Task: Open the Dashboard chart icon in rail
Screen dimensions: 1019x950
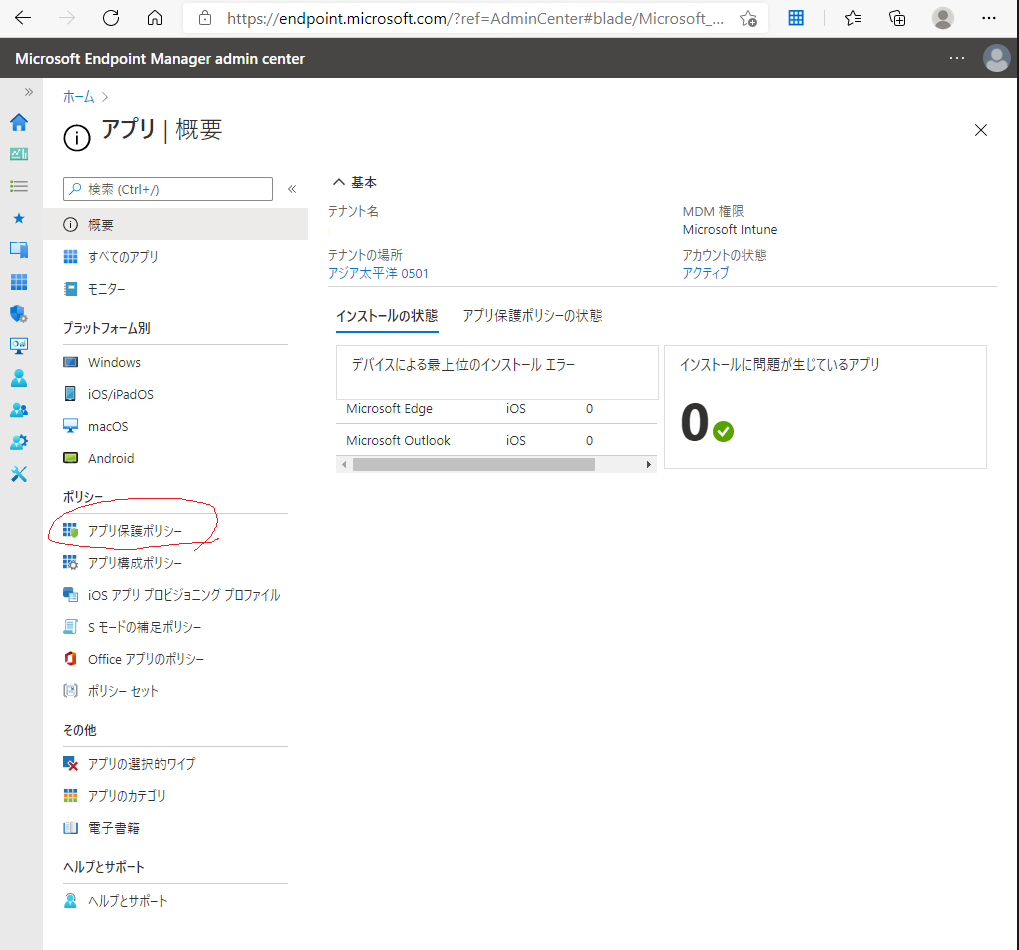Action: coord(19,154)
